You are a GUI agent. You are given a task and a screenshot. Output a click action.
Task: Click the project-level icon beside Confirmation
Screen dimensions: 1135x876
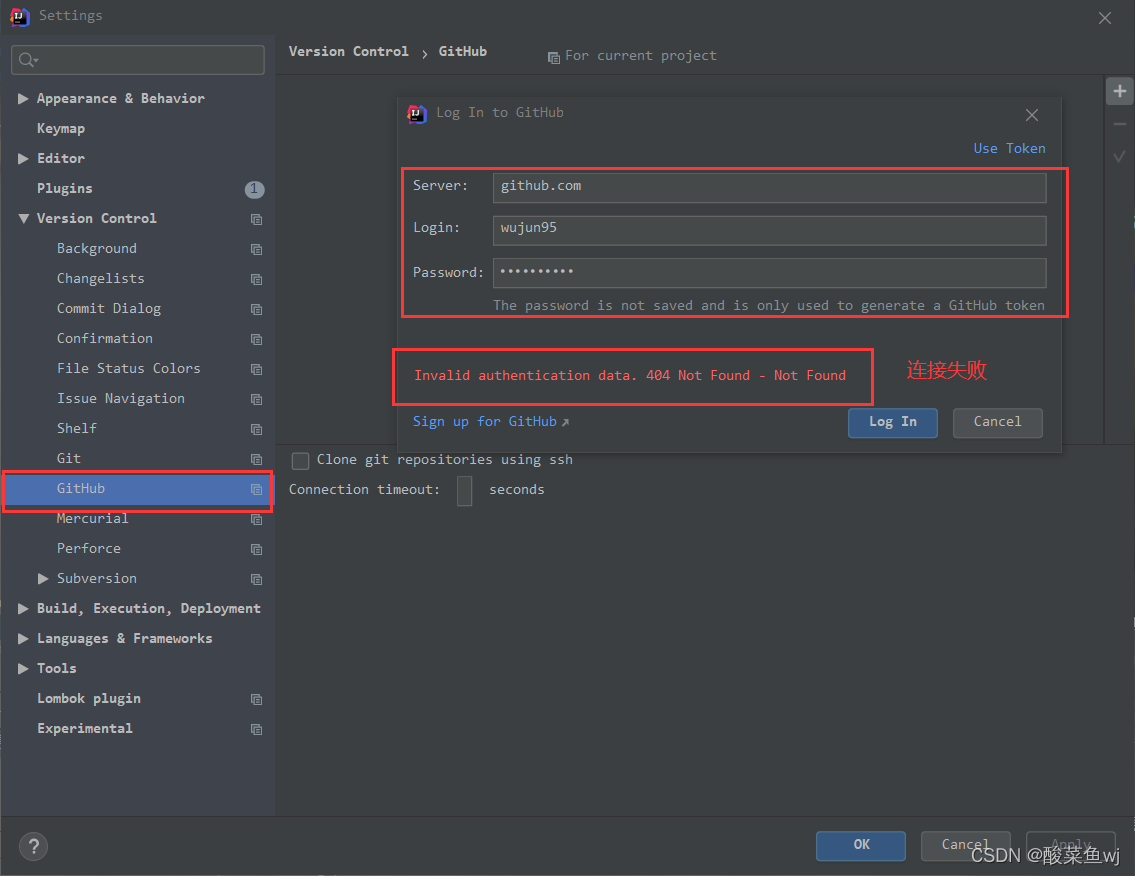click(256, 340)
